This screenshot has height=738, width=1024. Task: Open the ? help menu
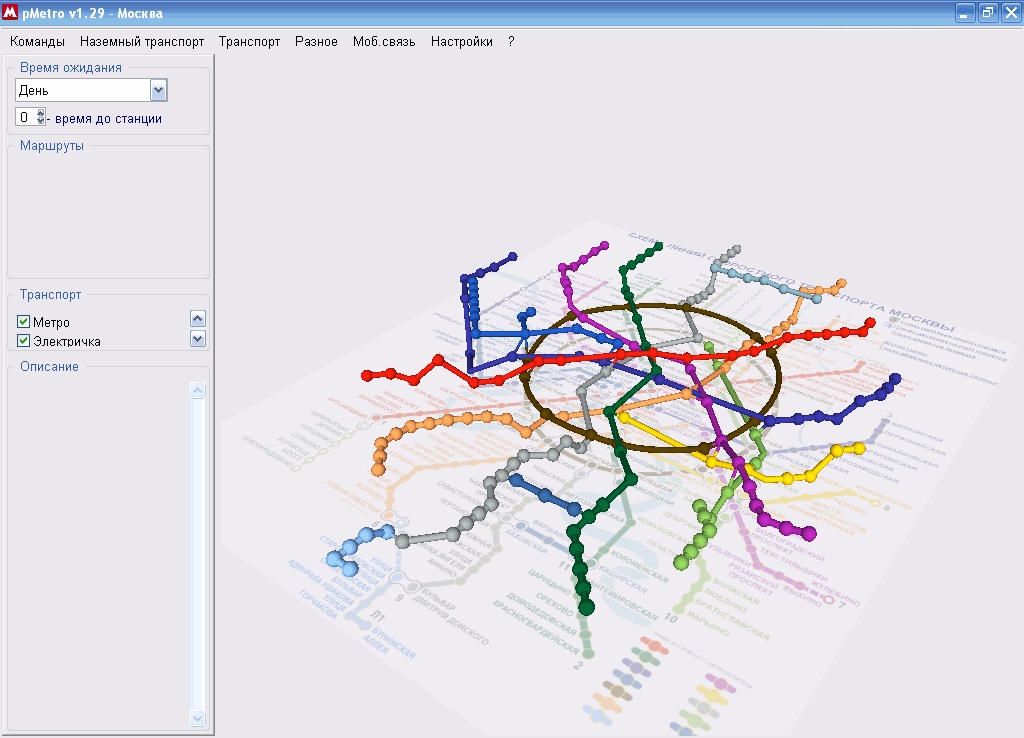pyautogui.click(x=511, y=42)
